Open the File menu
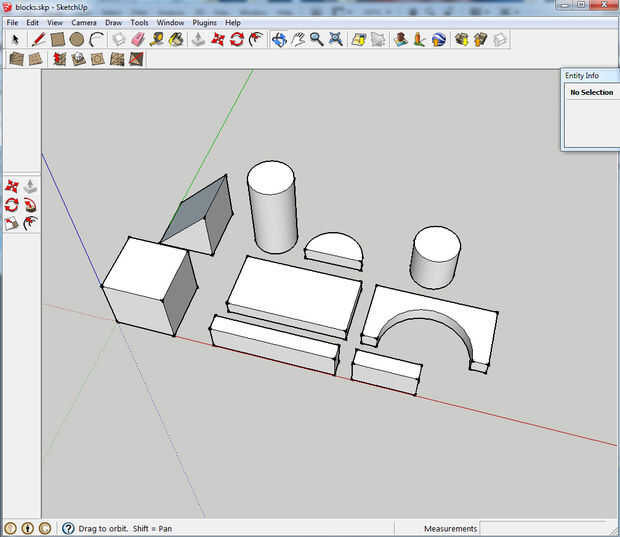 coord(12,22)
